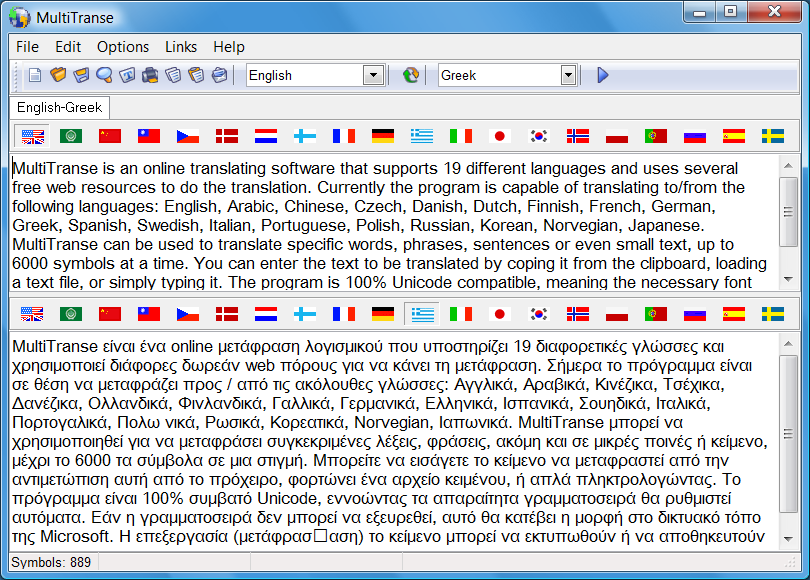
Task: Choose Danish flag in source flag row
Action: coord(227,136)
